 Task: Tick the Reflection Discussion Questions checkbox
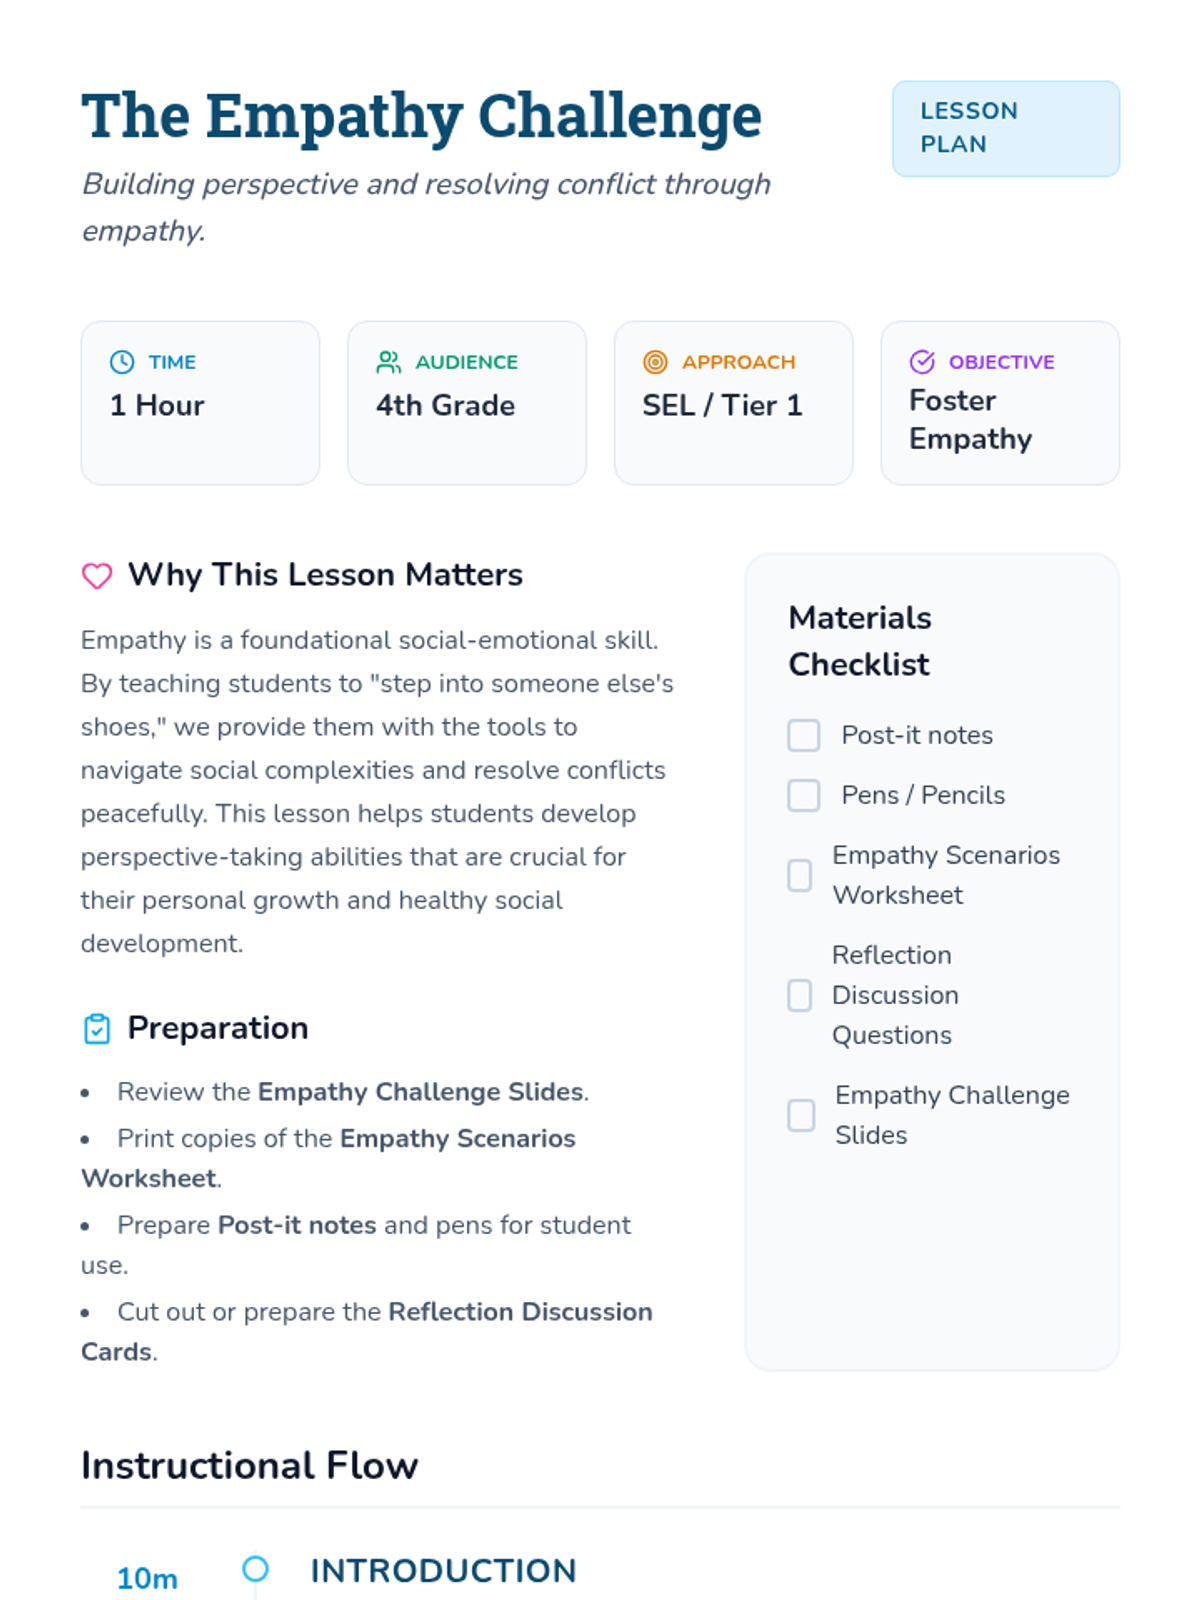(800, 995)
